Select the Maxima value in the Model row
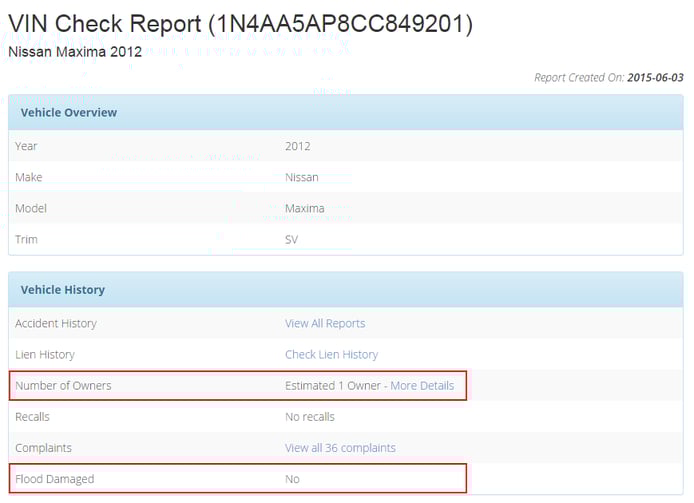 click(x=305, y=208)
